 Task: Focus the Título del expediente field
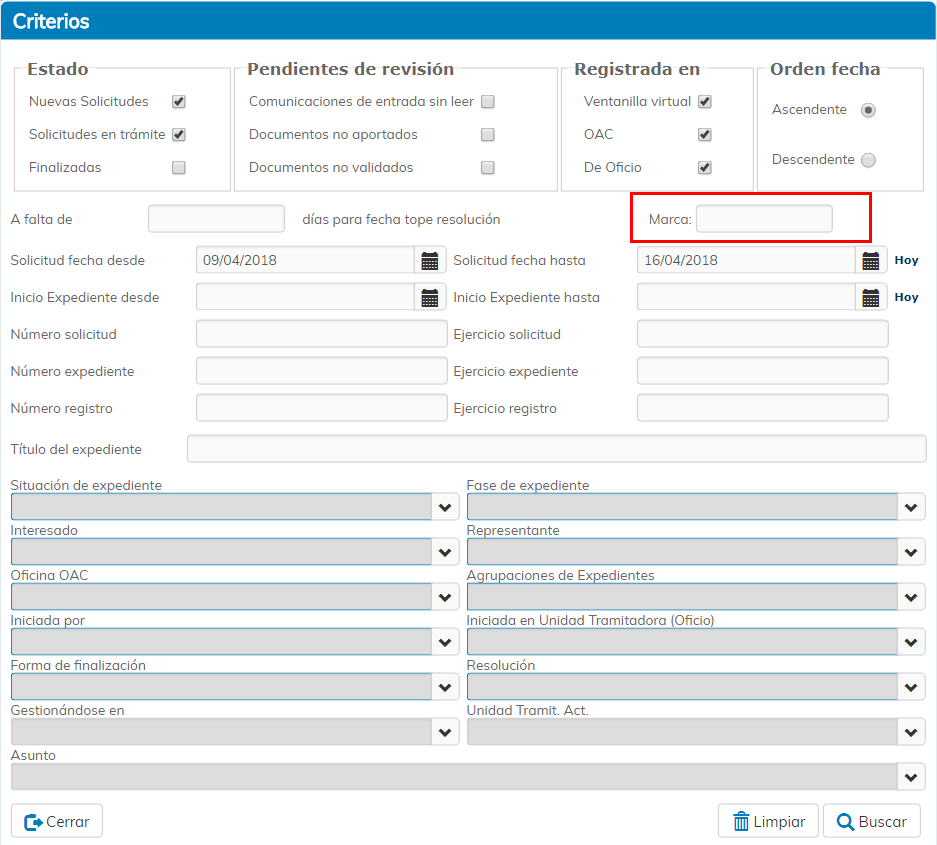pos(556,449)
